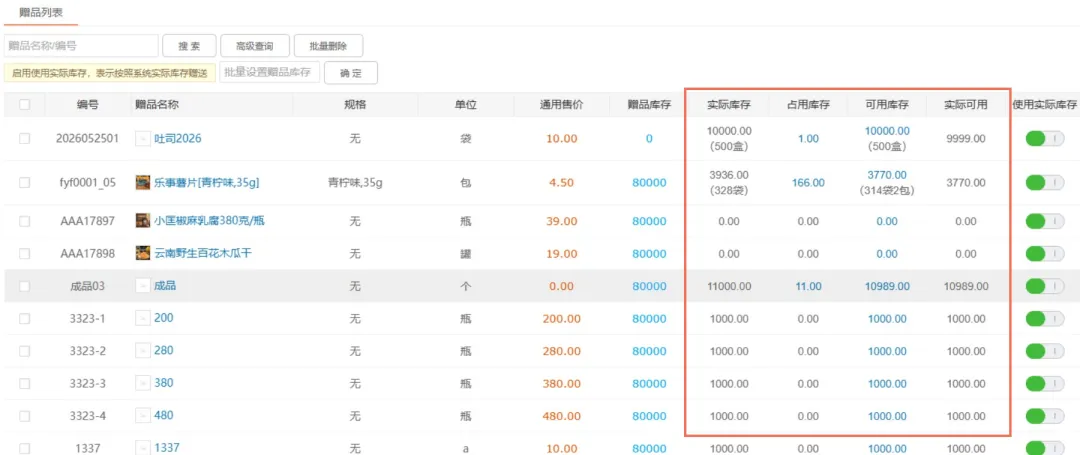
Task: Click the 搜索 button
Action: pyautogui.click(x=189, y=46)
